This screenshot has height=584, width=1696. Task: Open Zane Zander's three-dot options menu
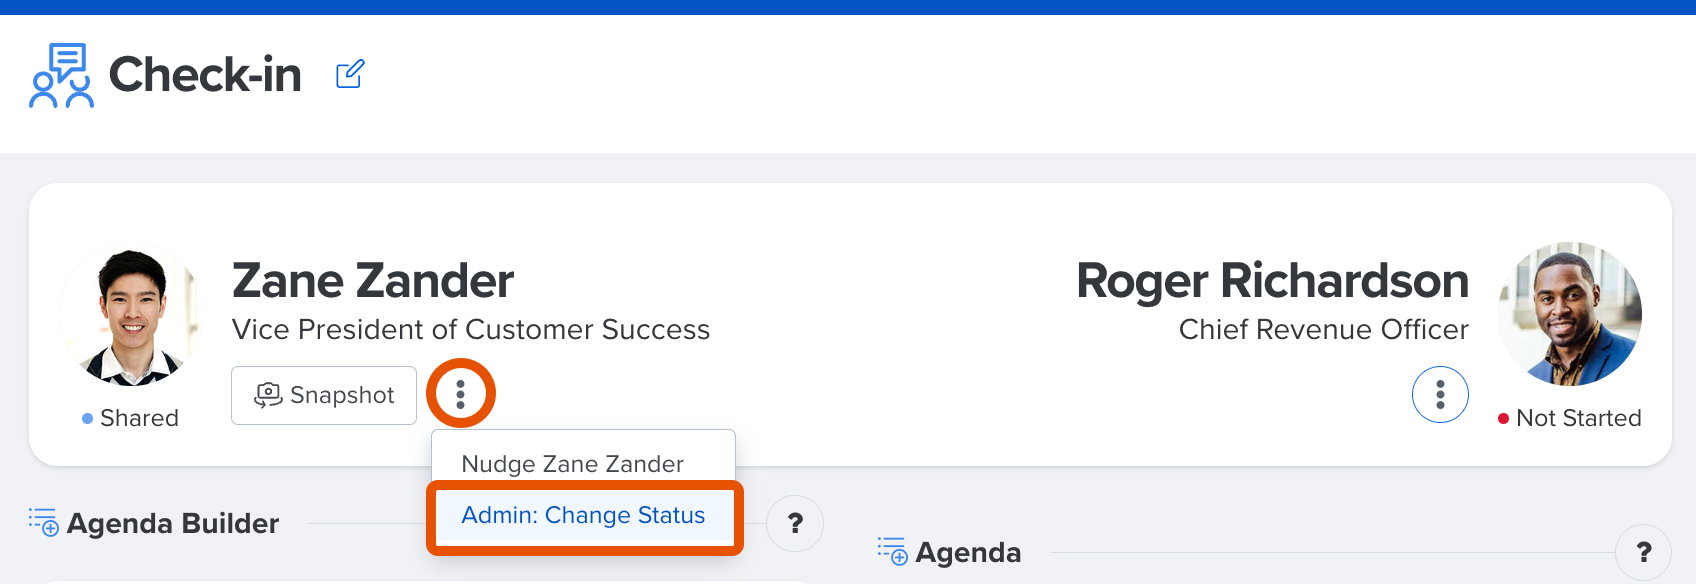[460, 395]
